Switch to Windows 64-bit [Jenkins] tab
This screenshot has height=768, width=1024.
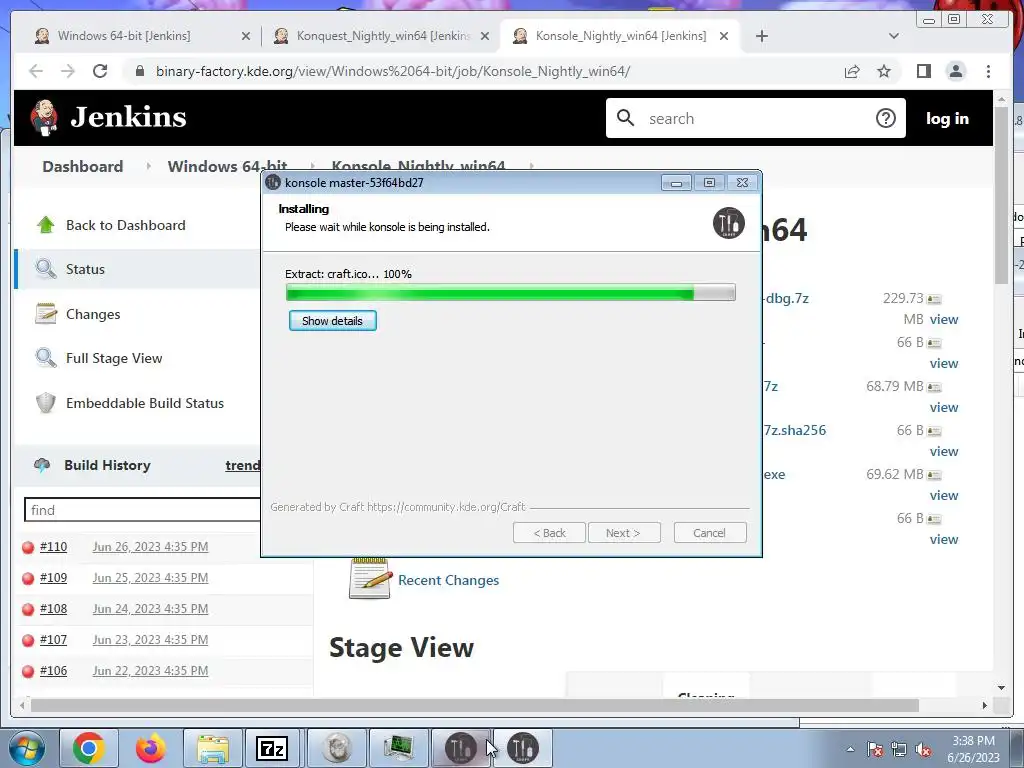click(x=124, y=36)
